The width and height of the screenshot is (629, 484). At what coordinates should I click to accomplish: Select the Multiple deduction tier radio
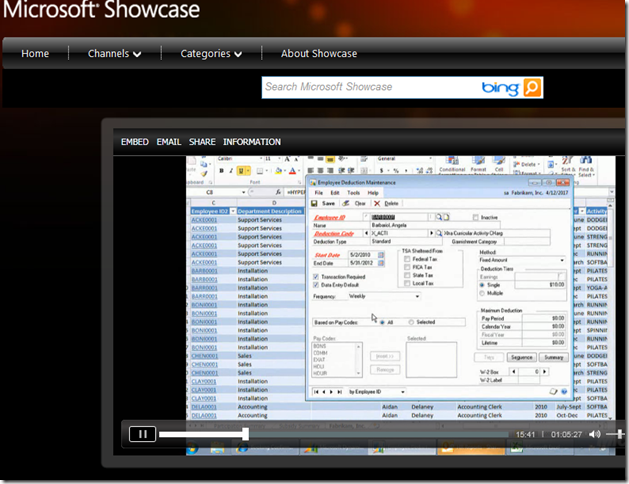pyautogui.click(x=482, y=293)
